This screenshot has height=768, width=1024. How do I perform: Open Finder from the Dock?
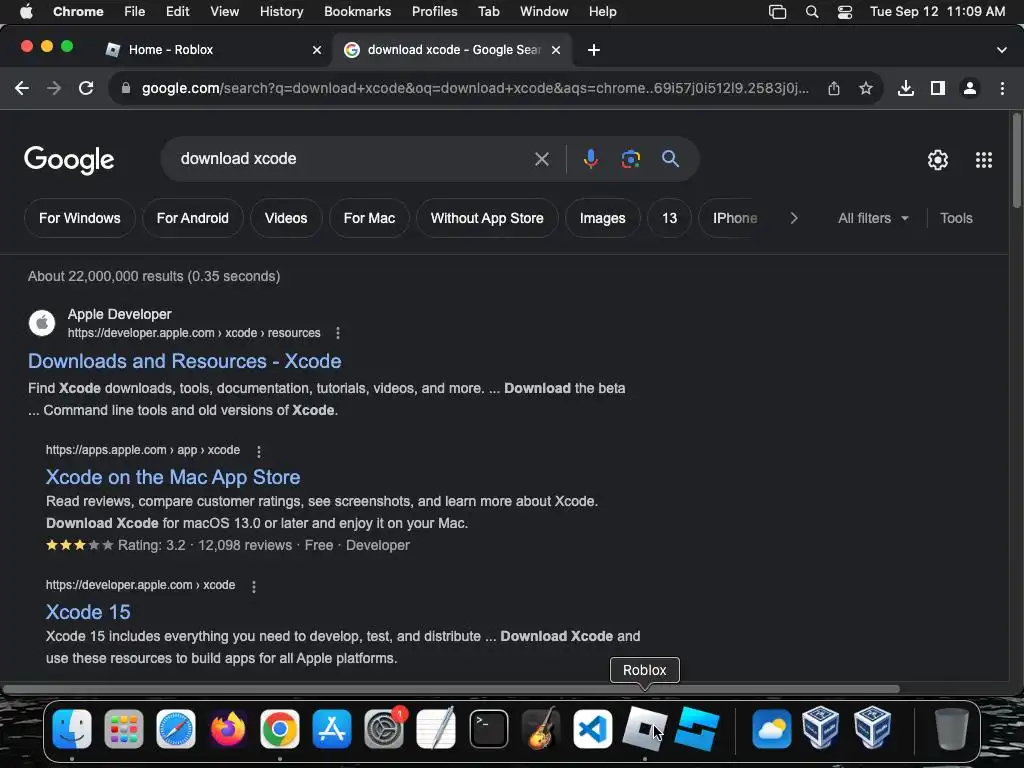tap(72, 729)
